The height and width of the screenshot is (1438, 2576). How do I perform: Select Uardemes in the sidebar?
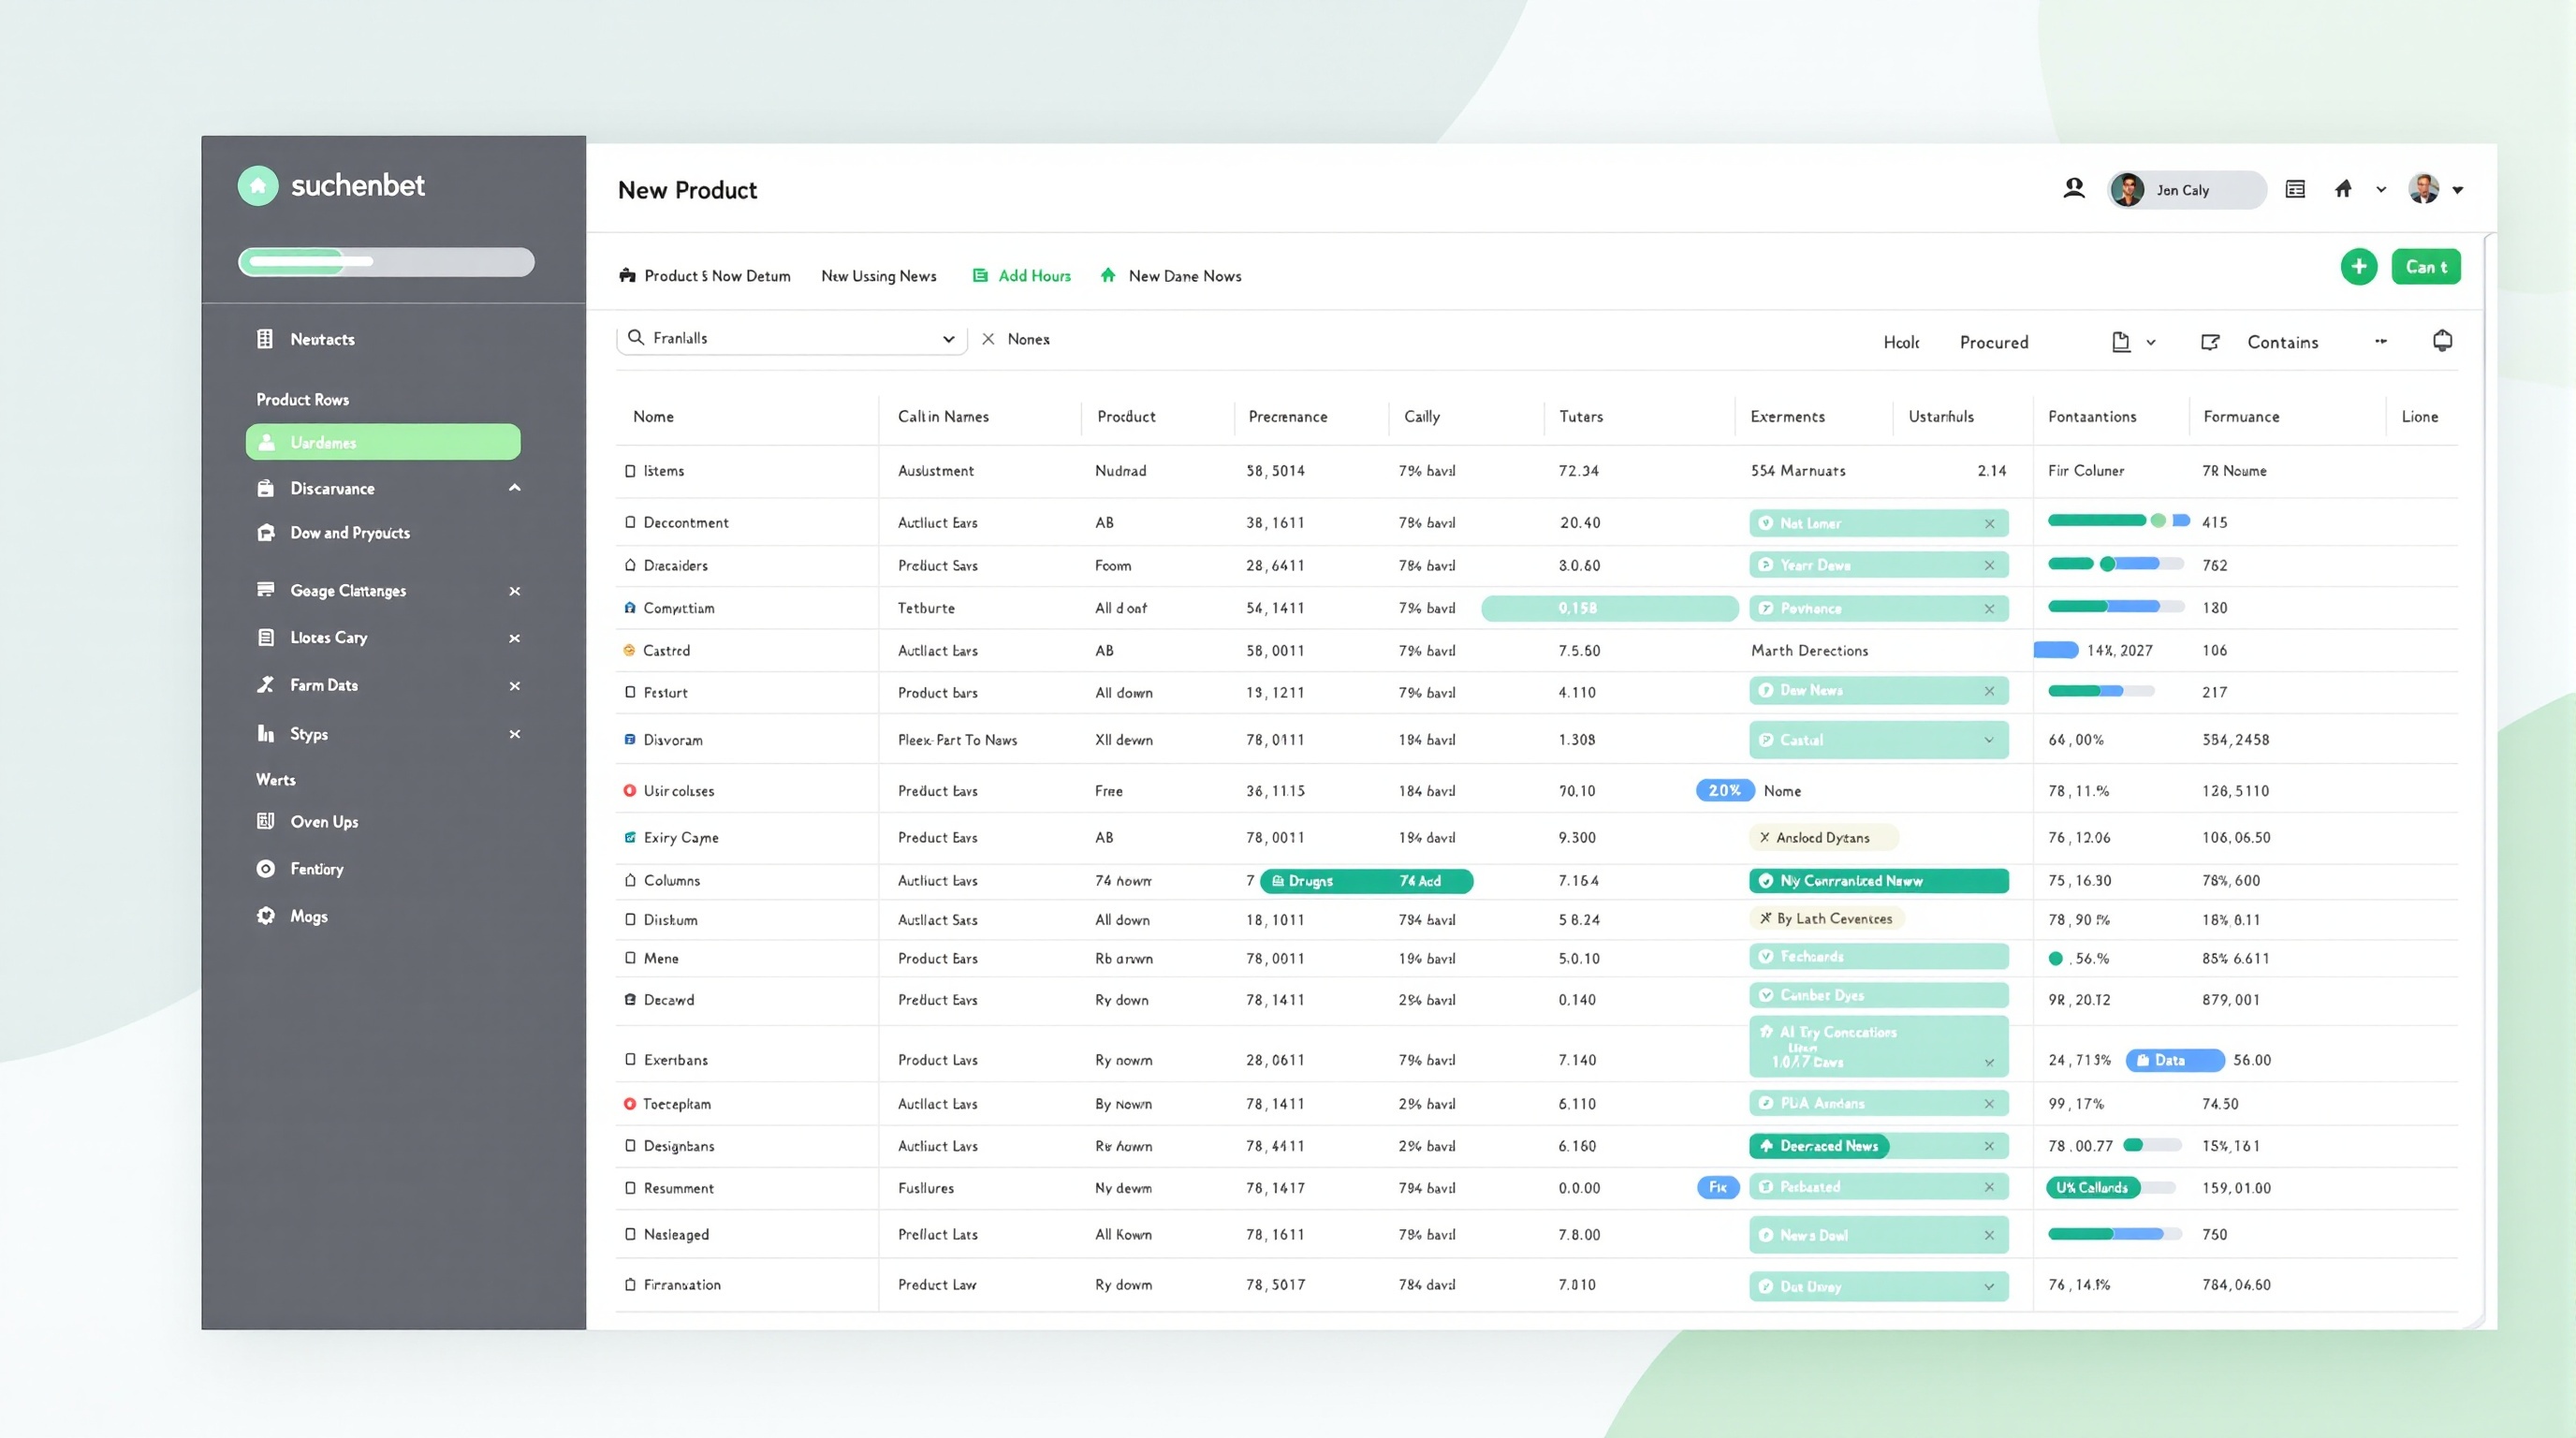pos(383,442)
